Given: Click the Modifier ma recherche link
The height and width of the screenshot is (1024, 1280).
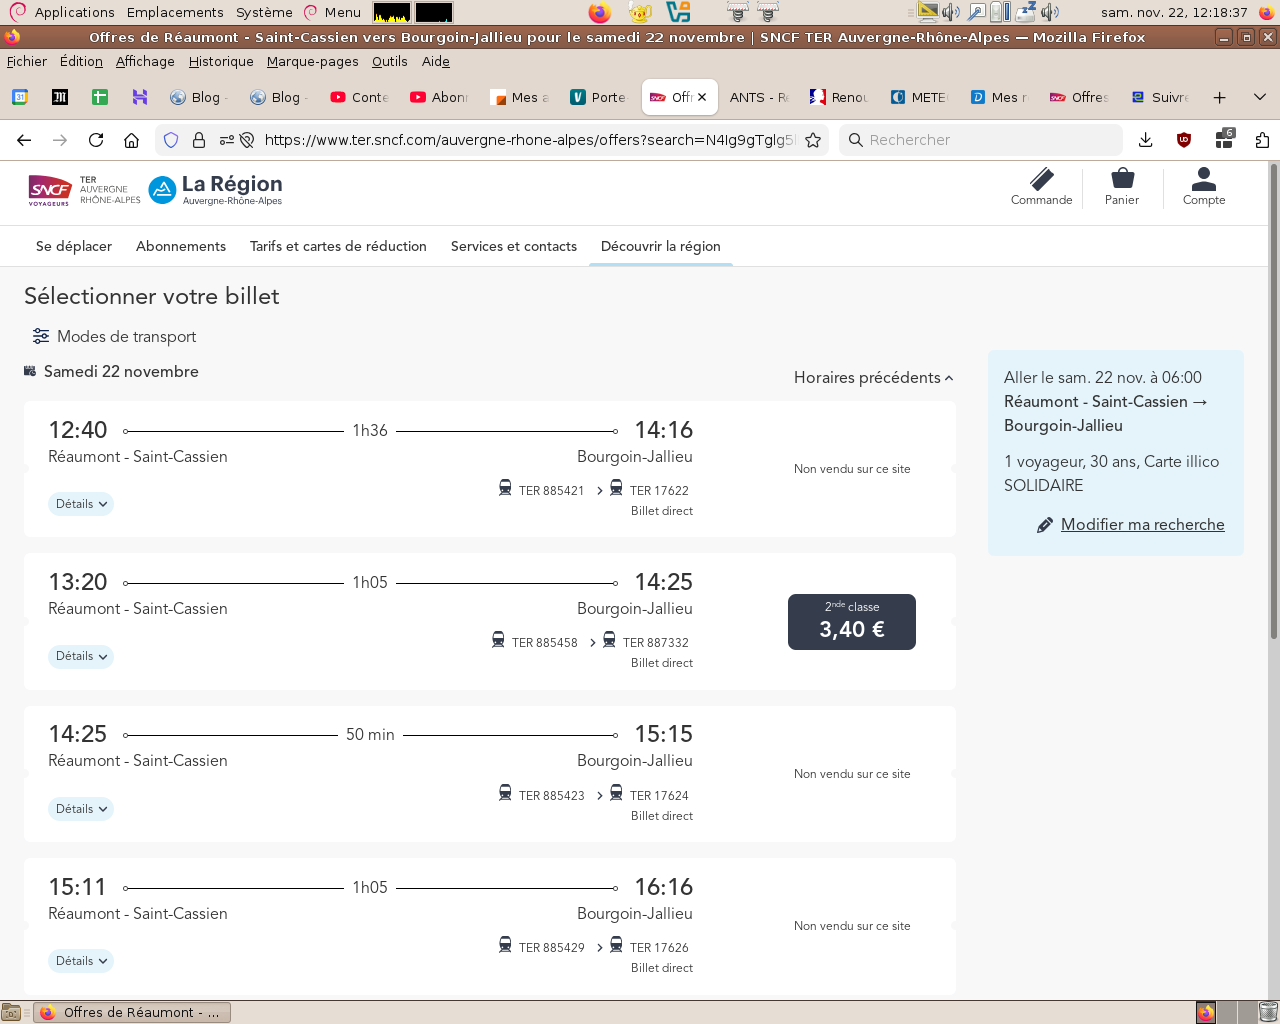Looking at the screenshot, I should tap(1142, 524).
